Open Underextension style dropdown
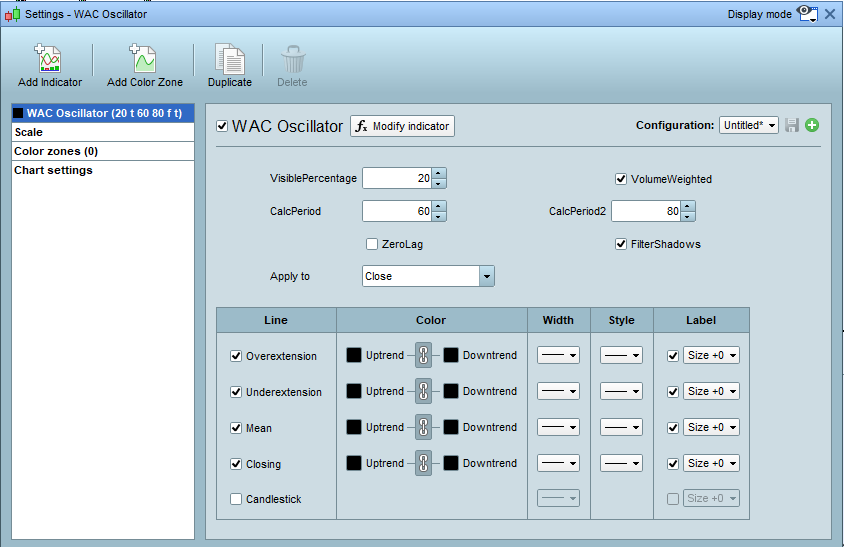Screen dimensions: 844x547 pyautogui.click(x=621, y=391)
